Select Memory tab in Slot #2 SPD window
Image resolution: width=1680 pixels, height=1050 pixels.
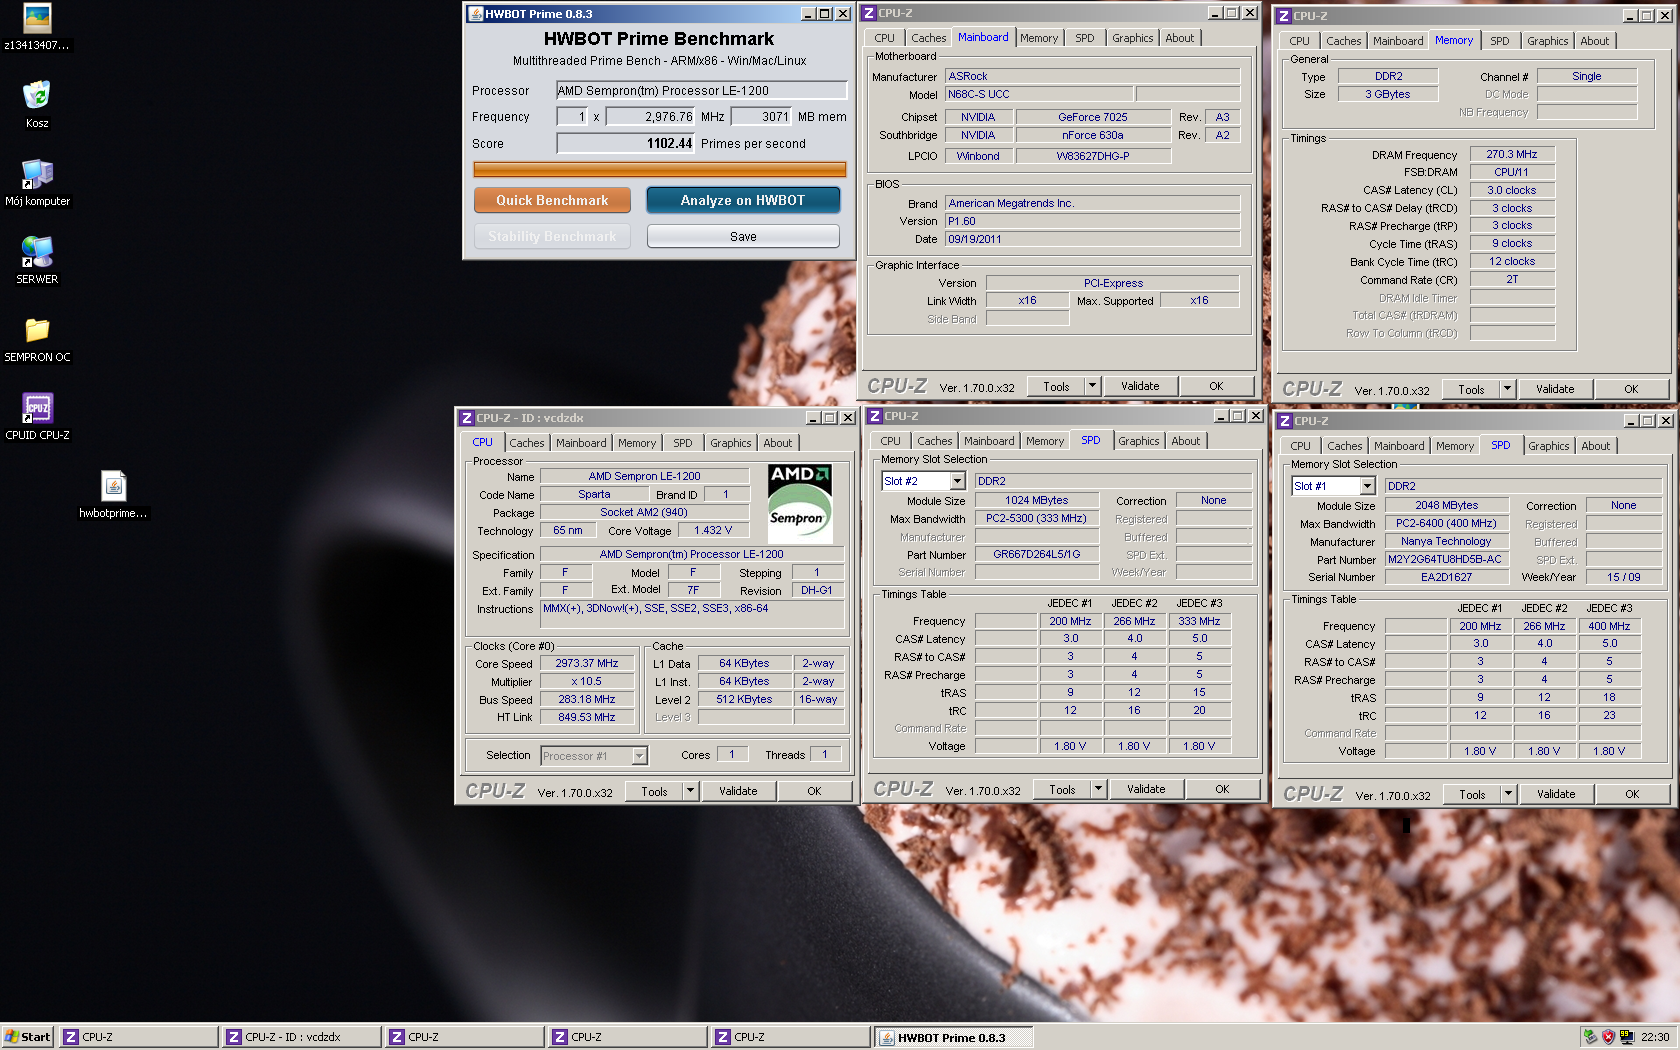[1045, 441]
